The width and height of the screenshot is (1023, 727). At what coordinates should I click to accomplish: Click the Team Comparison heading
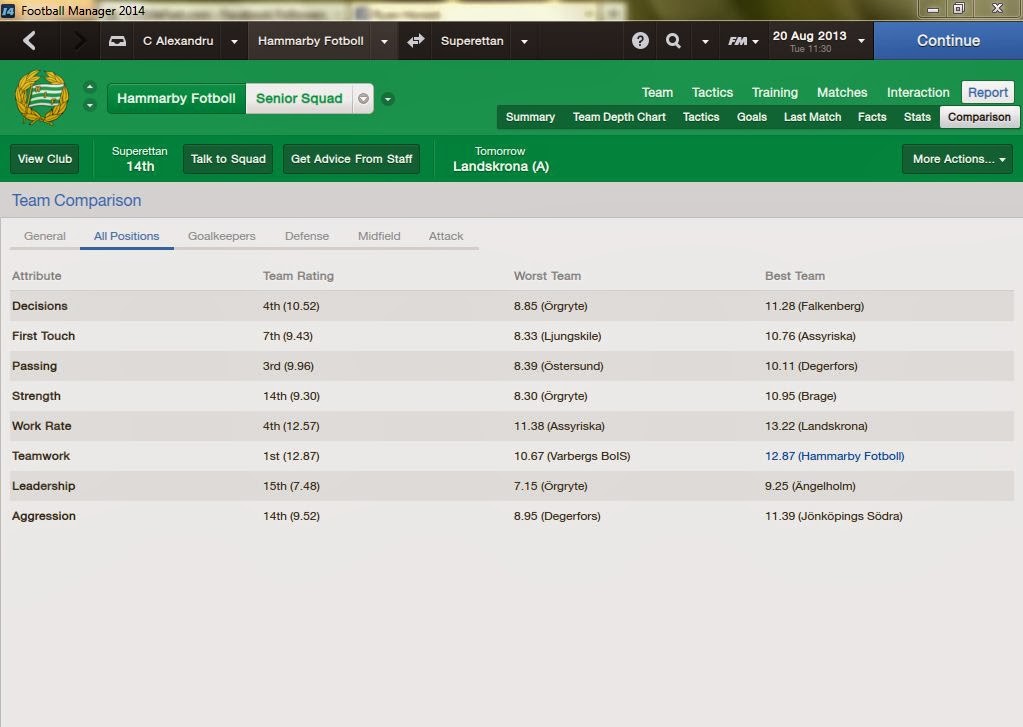click(76, 200)
